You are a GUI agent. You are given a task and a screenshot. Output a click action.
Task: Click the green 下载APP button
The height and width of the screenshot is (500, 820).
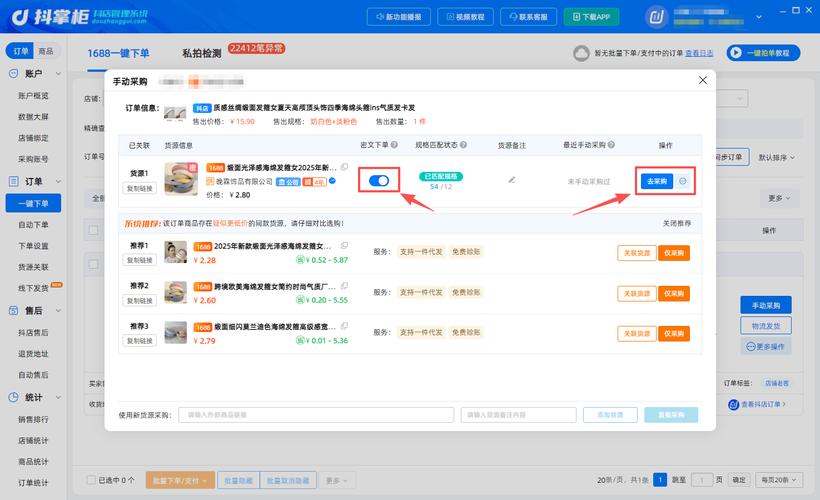(591, 17)
